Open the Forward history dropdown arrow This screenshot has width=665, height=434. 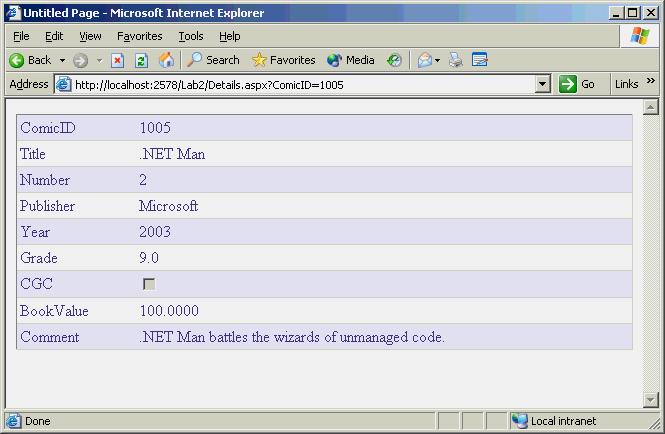99,61
